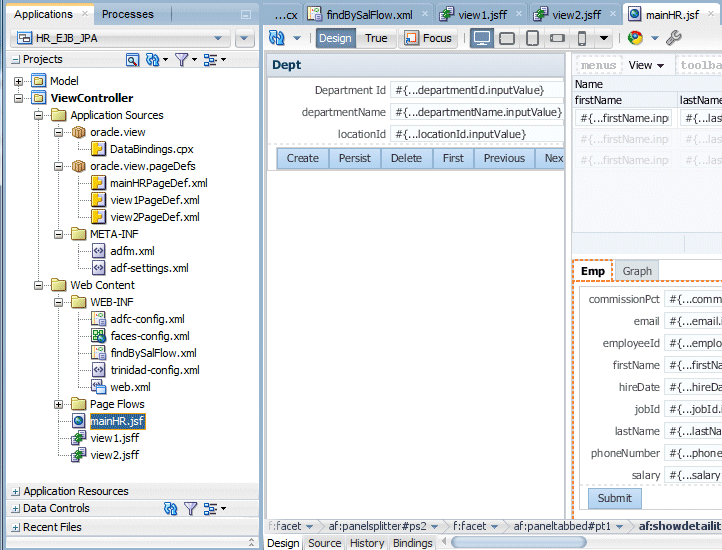Click view1.jsff fragment icon in tree
Viewport: 722px width, 550px height.
tap(78, 438)
